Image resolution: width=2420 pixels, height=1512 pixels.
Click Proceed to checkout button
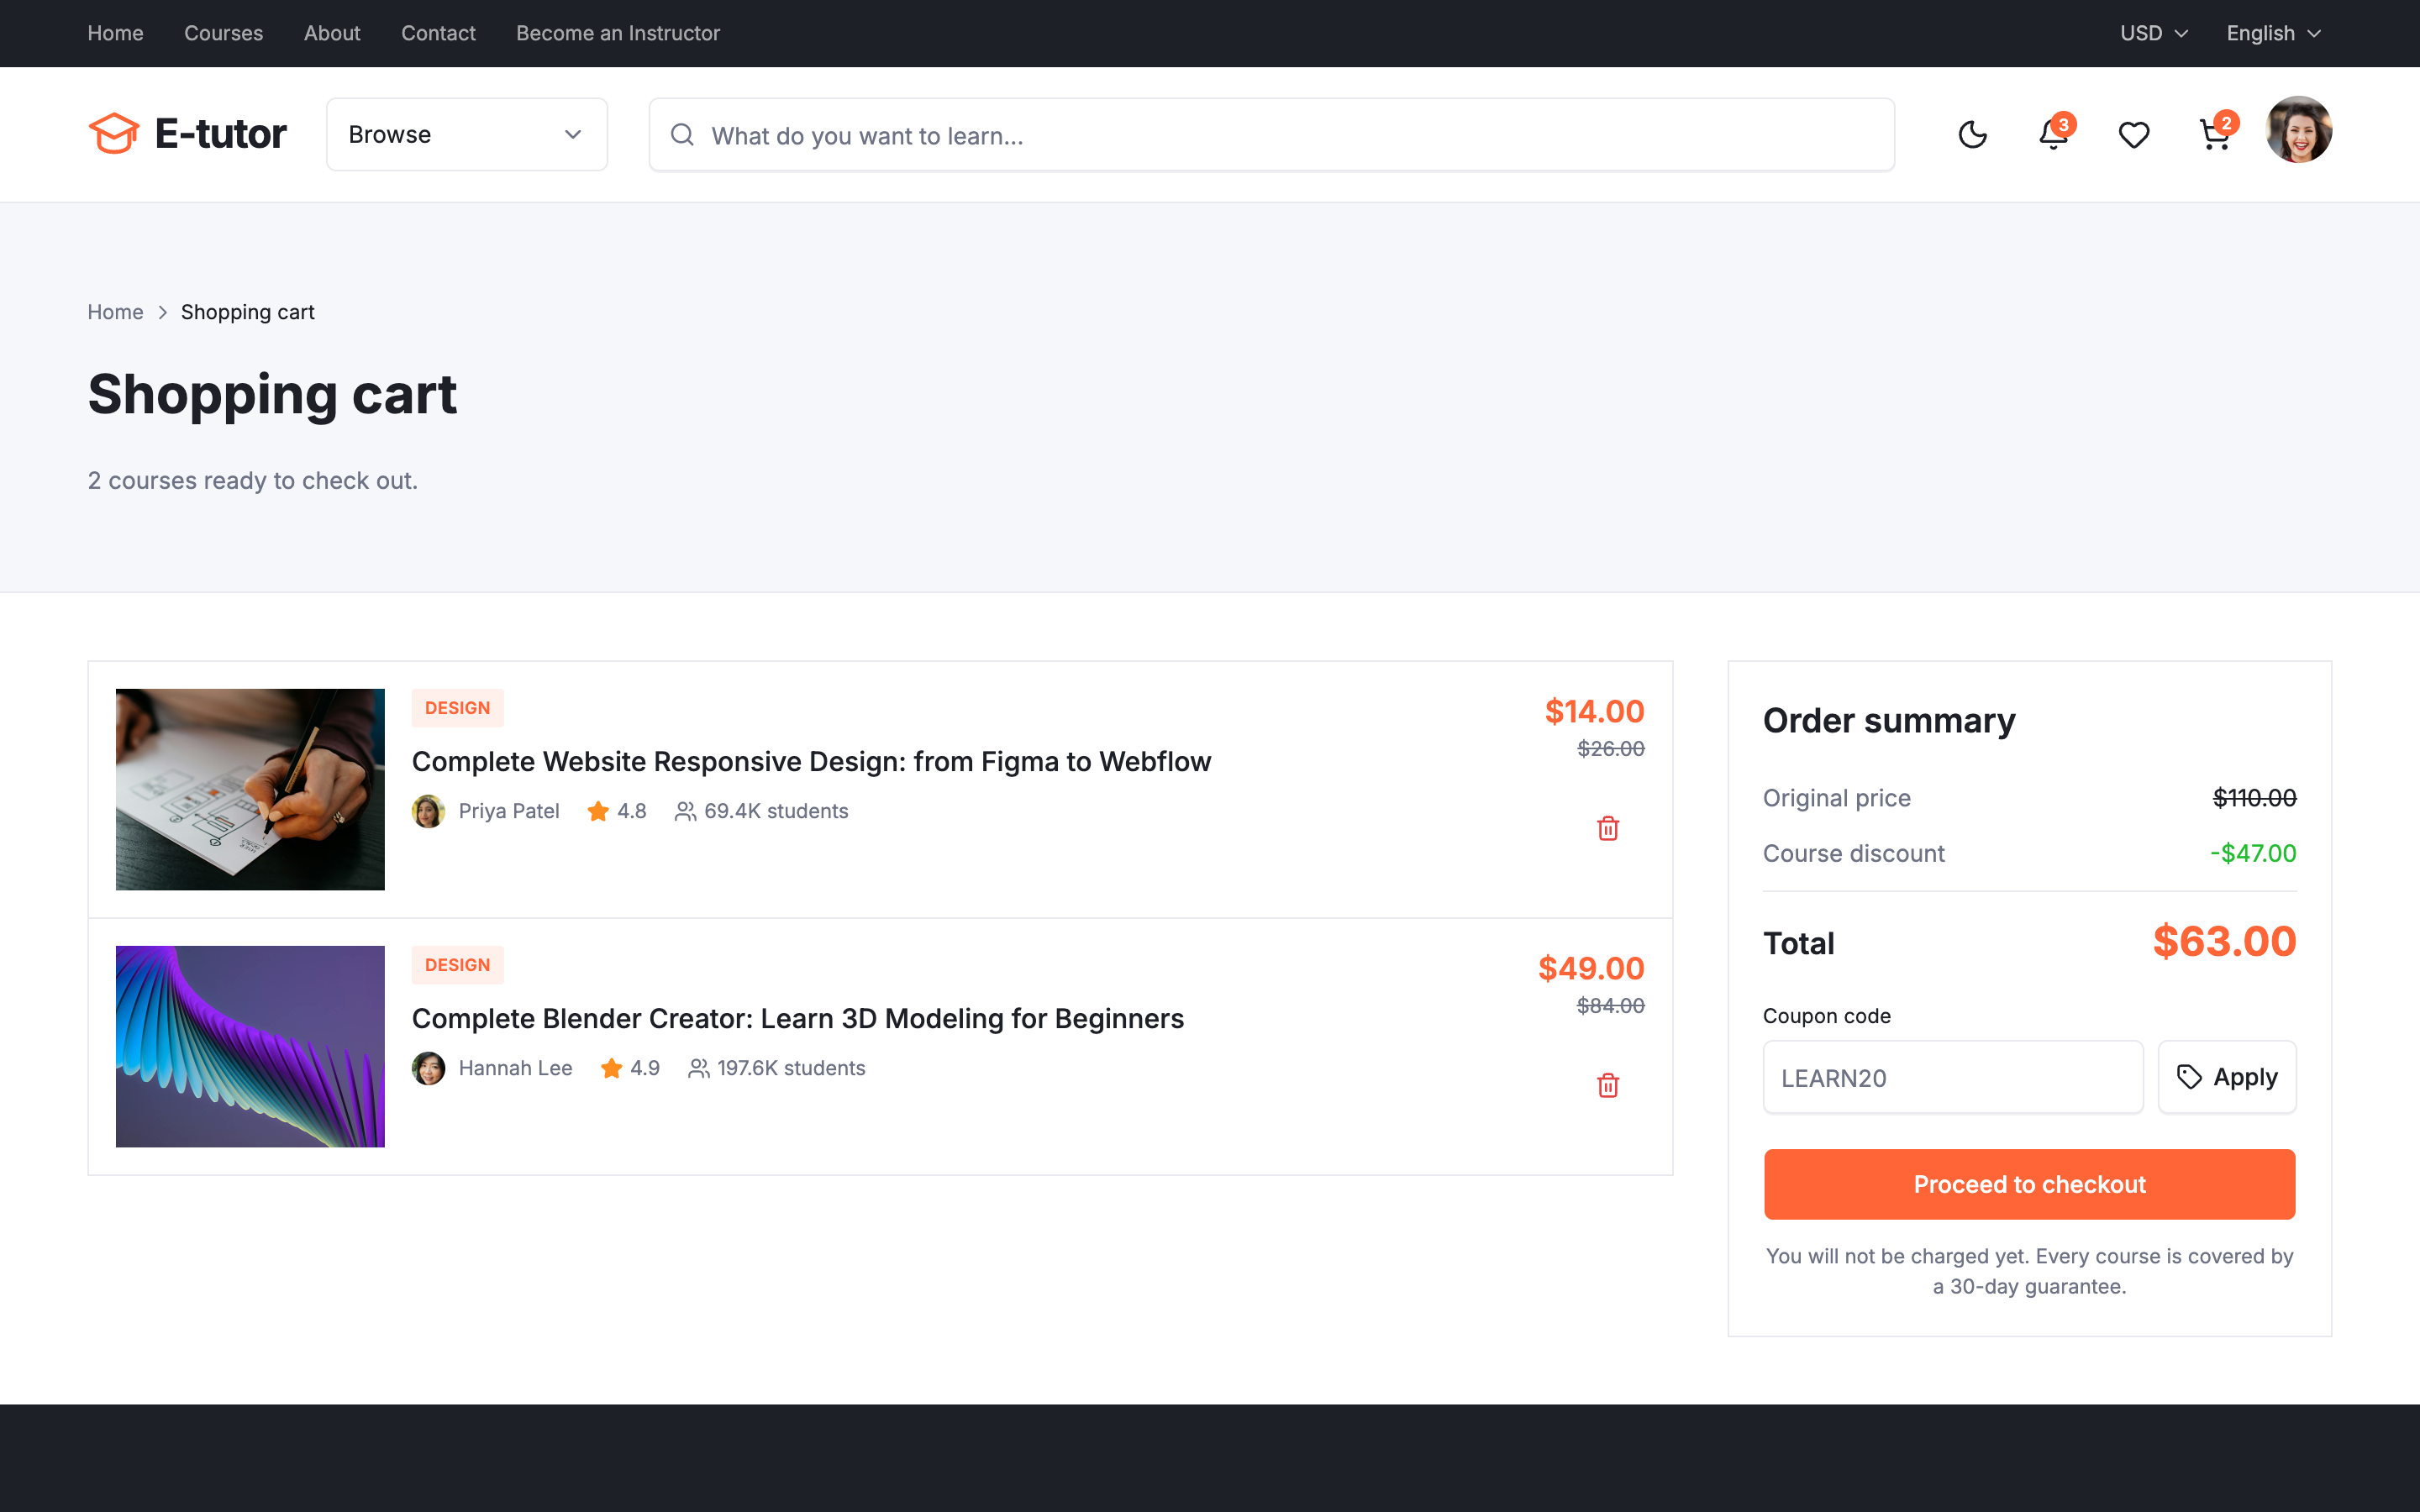tap(2029, 1184)
